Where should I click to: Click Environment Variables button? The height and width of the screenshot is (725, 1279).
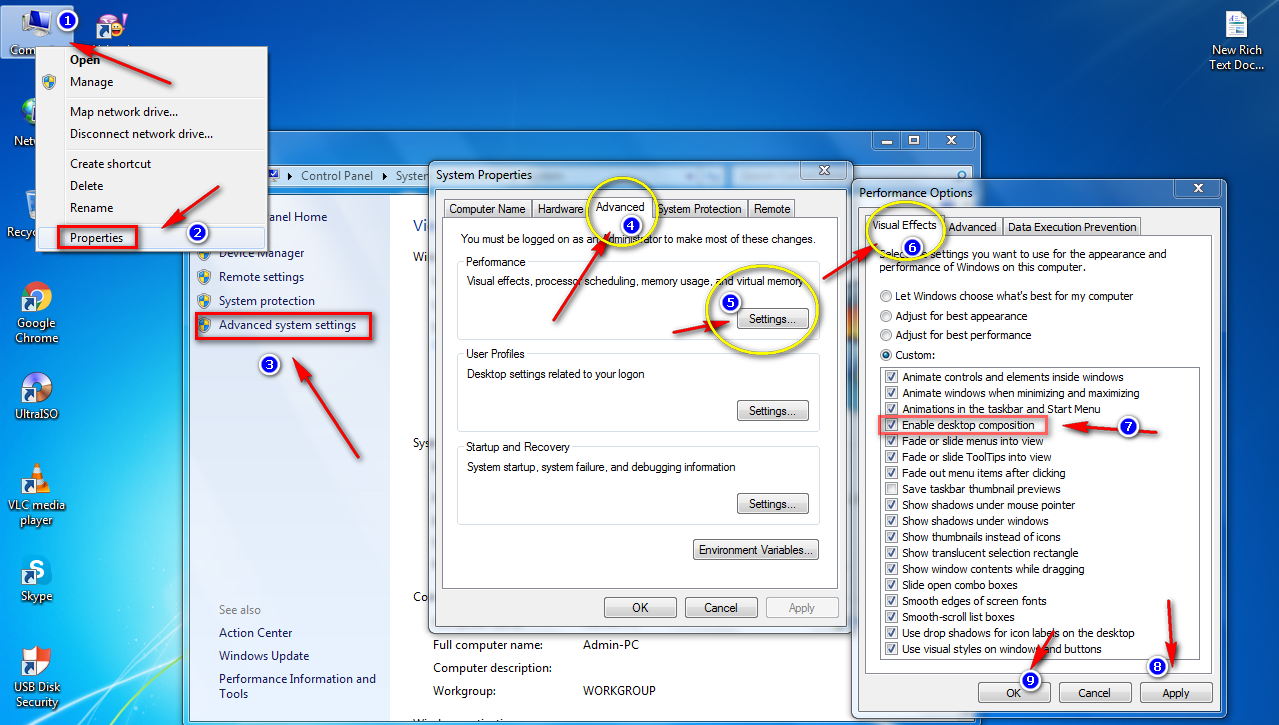[x=756, y=550]
